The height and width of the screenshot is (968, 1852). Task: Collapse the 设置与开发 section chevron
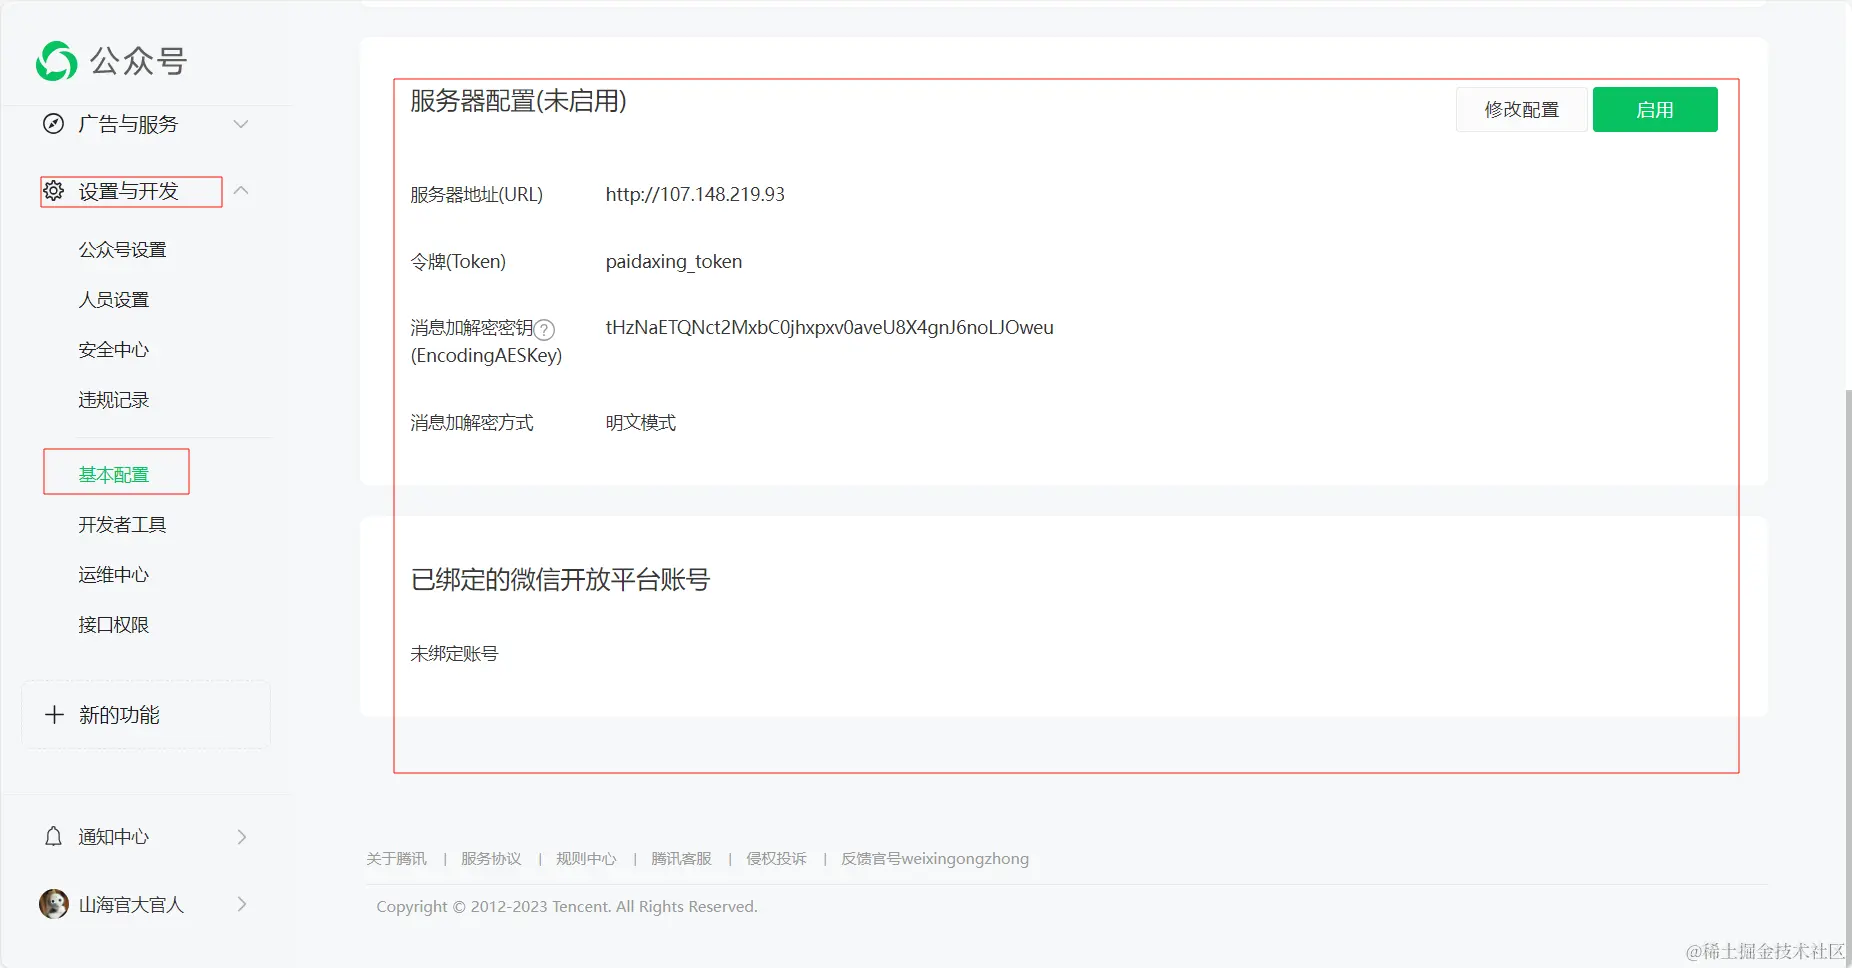241,190
